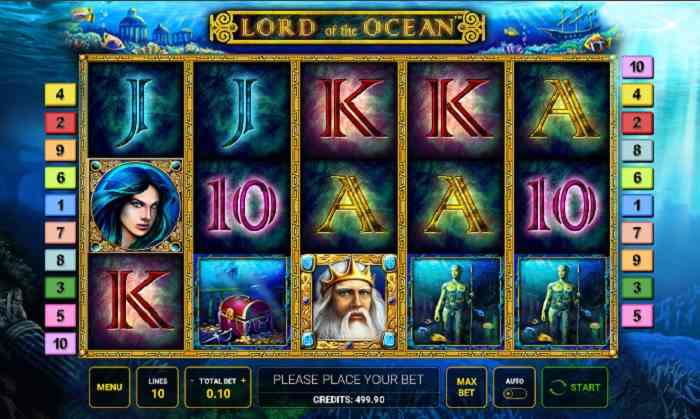This screenshot has height=419, width=700.
Task: Click the mermaid portrait symbol
Action: point(136,206)
